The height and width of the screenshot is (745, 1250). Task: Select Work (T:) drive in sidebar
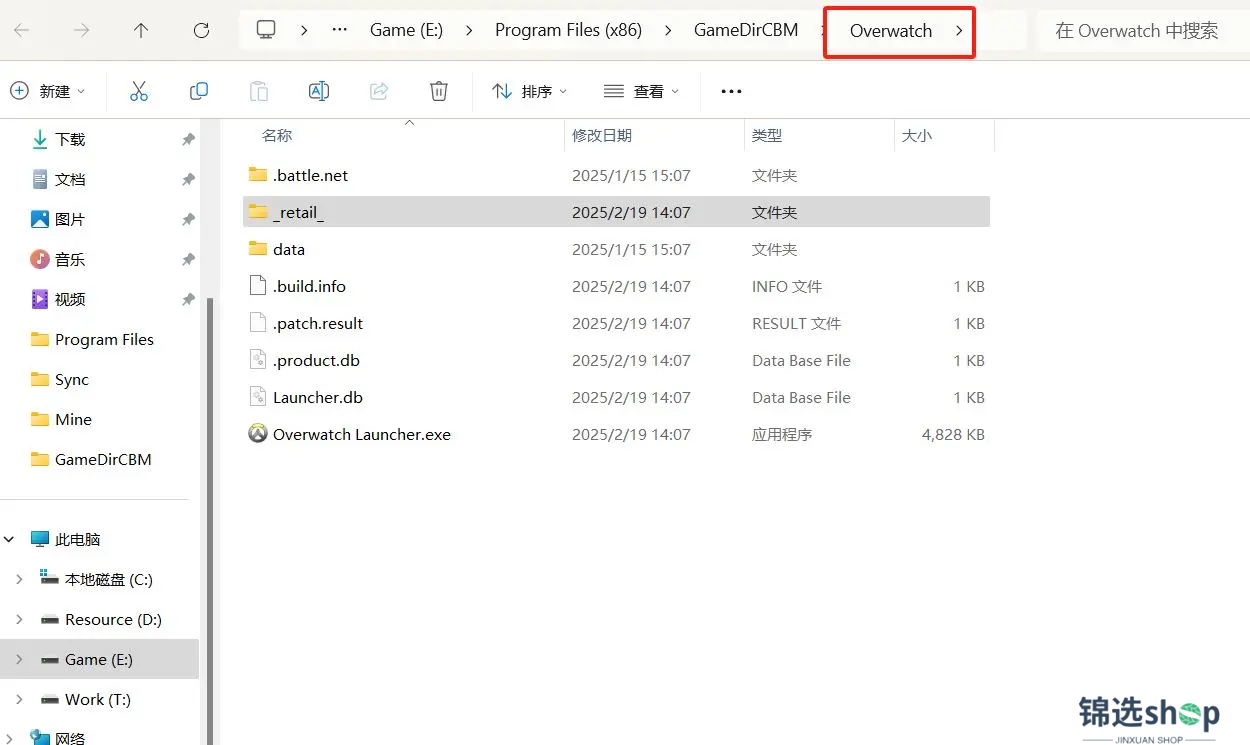(x=100, y=699)
